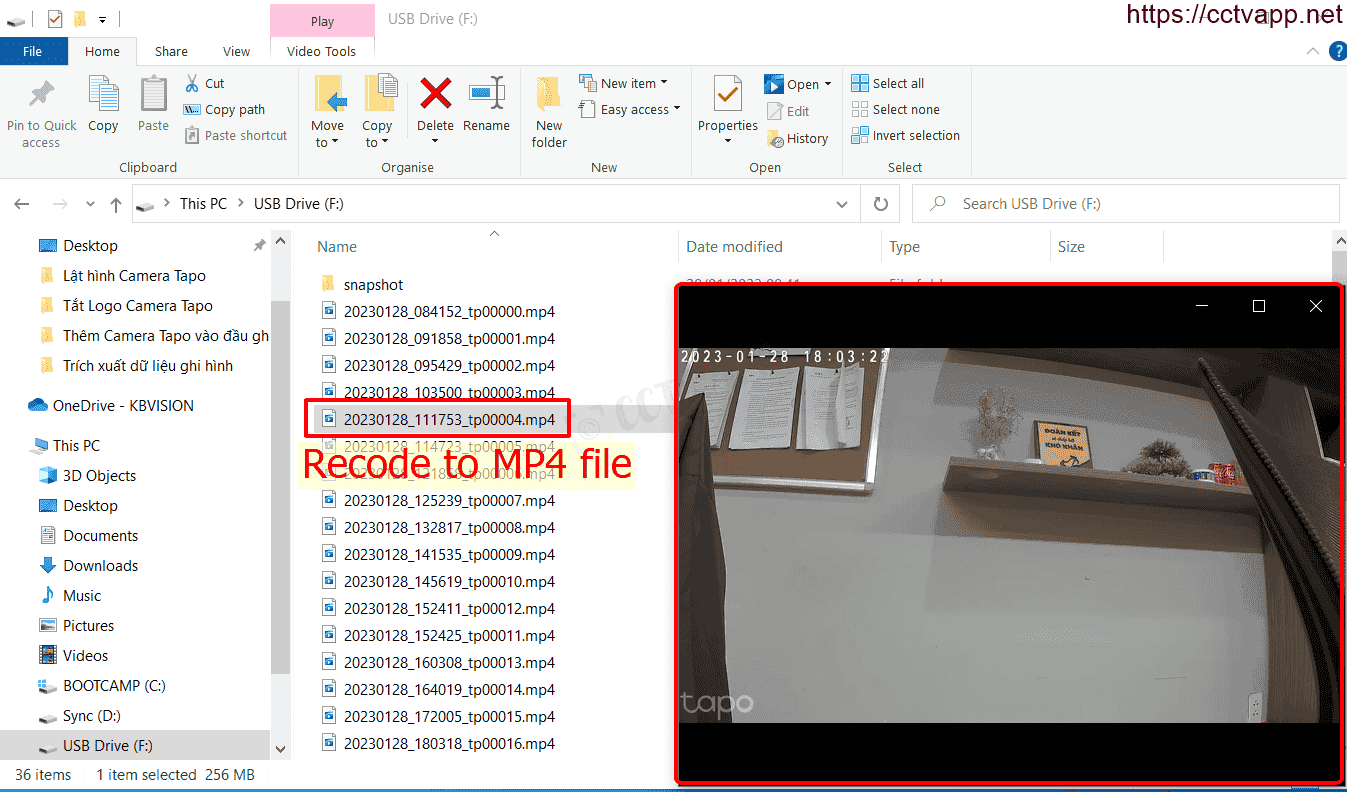
Task: Click the Copy icon in Clipboard group
Action: point(103,94)
